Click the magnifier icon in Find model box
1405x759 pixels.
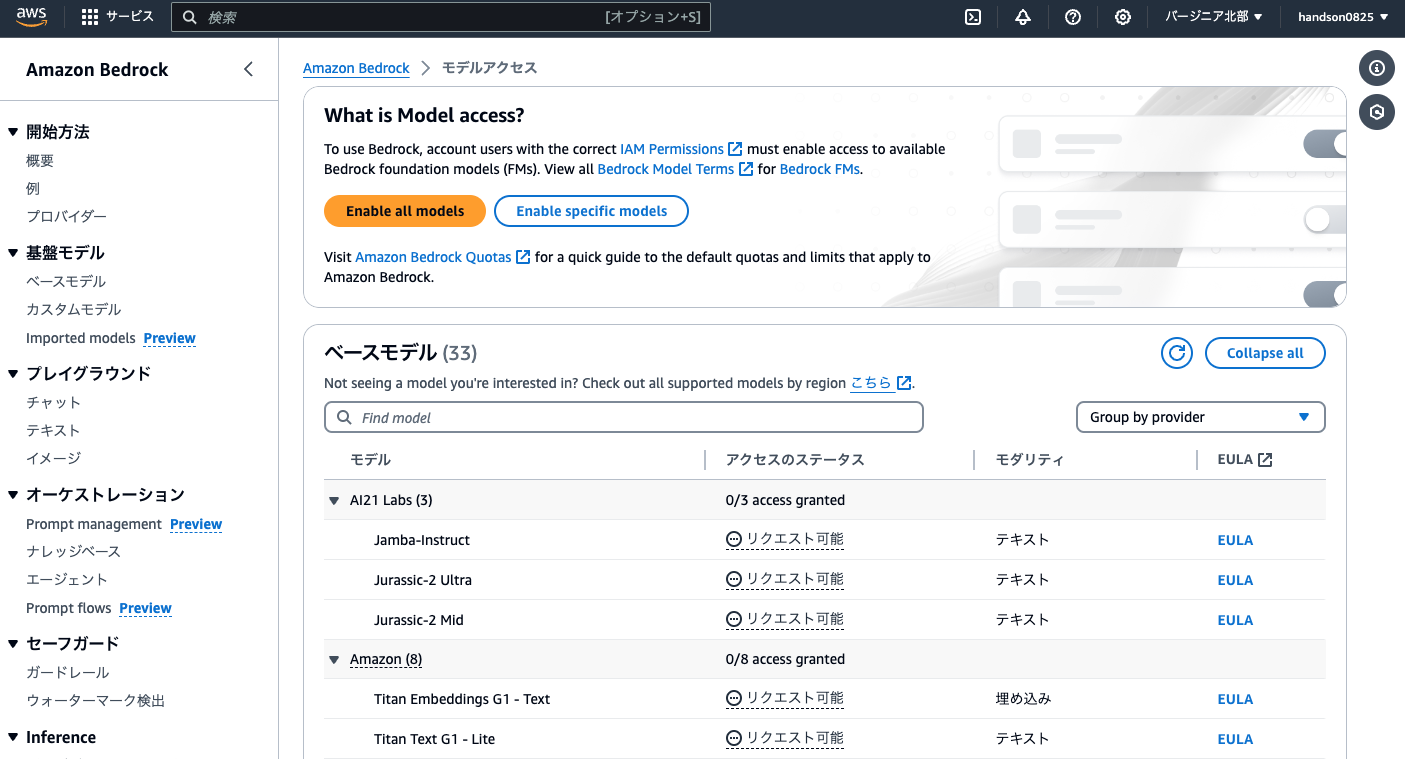[344, 417]
